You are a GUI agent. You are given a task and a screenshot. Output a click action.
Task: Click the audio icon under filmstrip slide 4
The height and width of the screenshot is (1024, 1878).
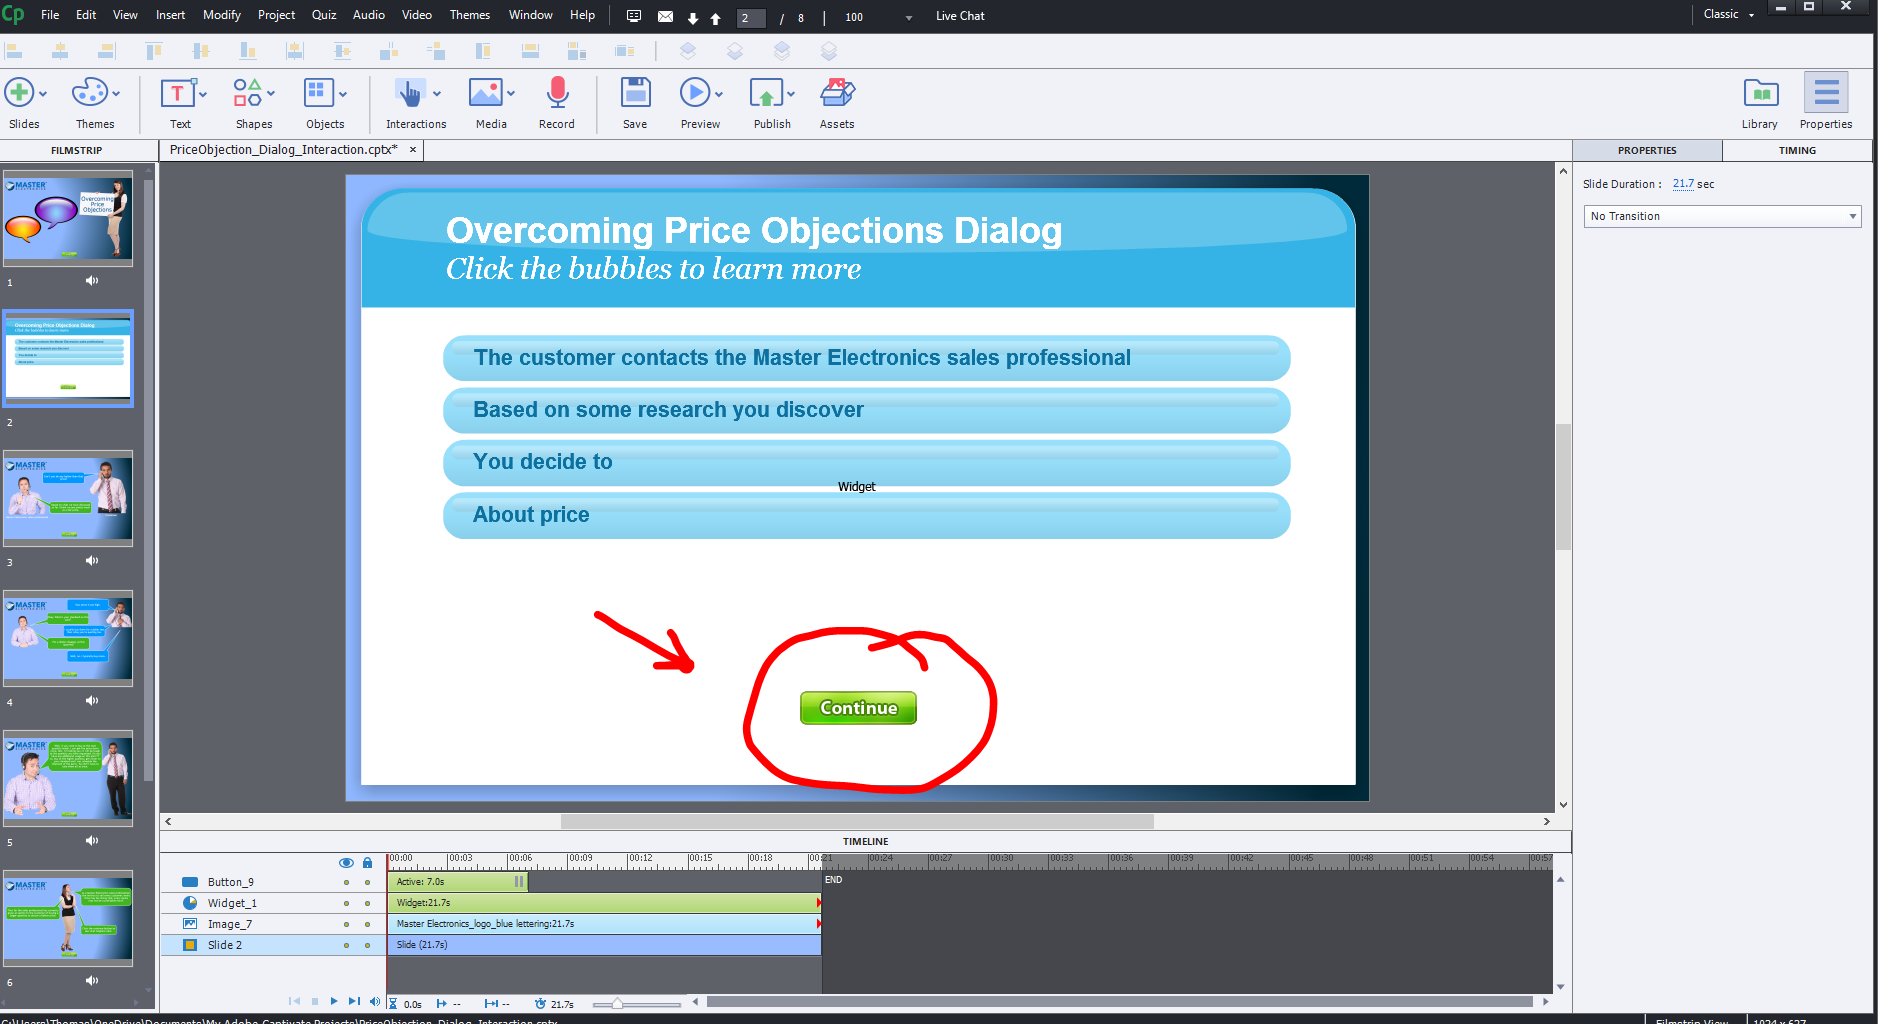(x=92, y=701)
